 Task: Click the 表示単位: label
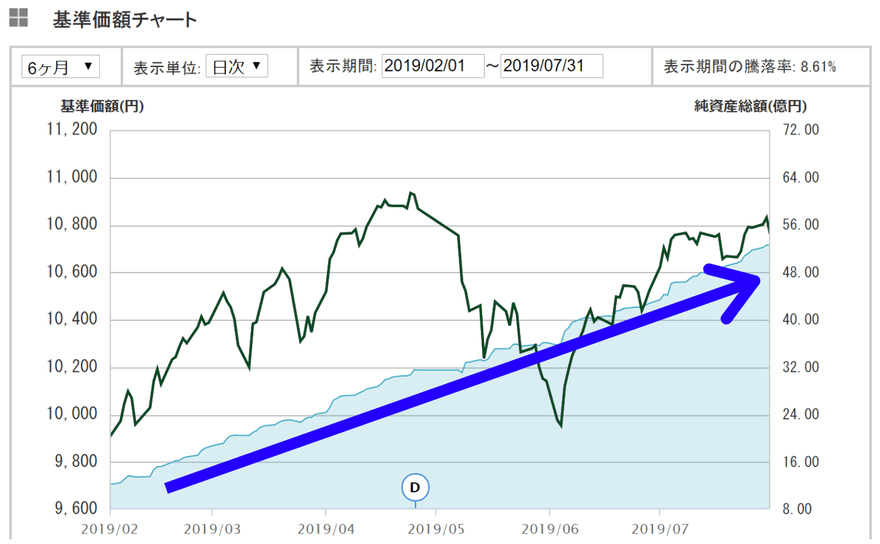point(167,68)
